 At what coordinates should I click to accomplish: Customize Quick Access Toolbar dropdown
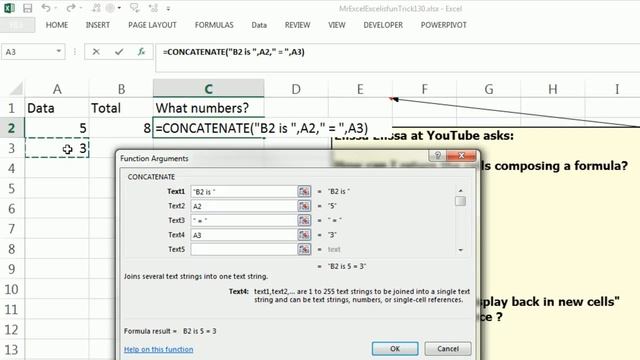168,8
